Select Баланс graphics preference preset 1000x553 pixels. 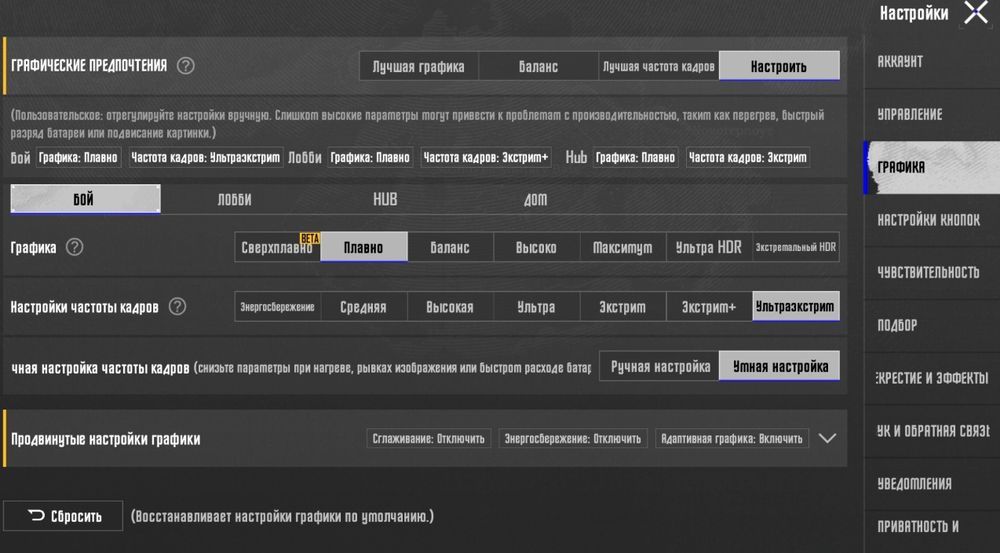pos(538,66)
